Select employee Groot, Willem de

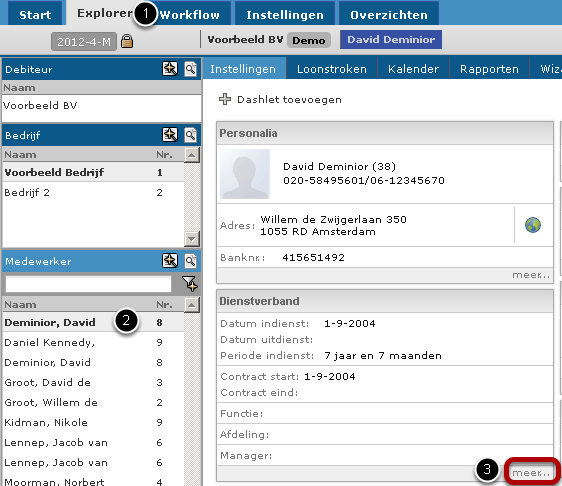click(x=93, y=402)
